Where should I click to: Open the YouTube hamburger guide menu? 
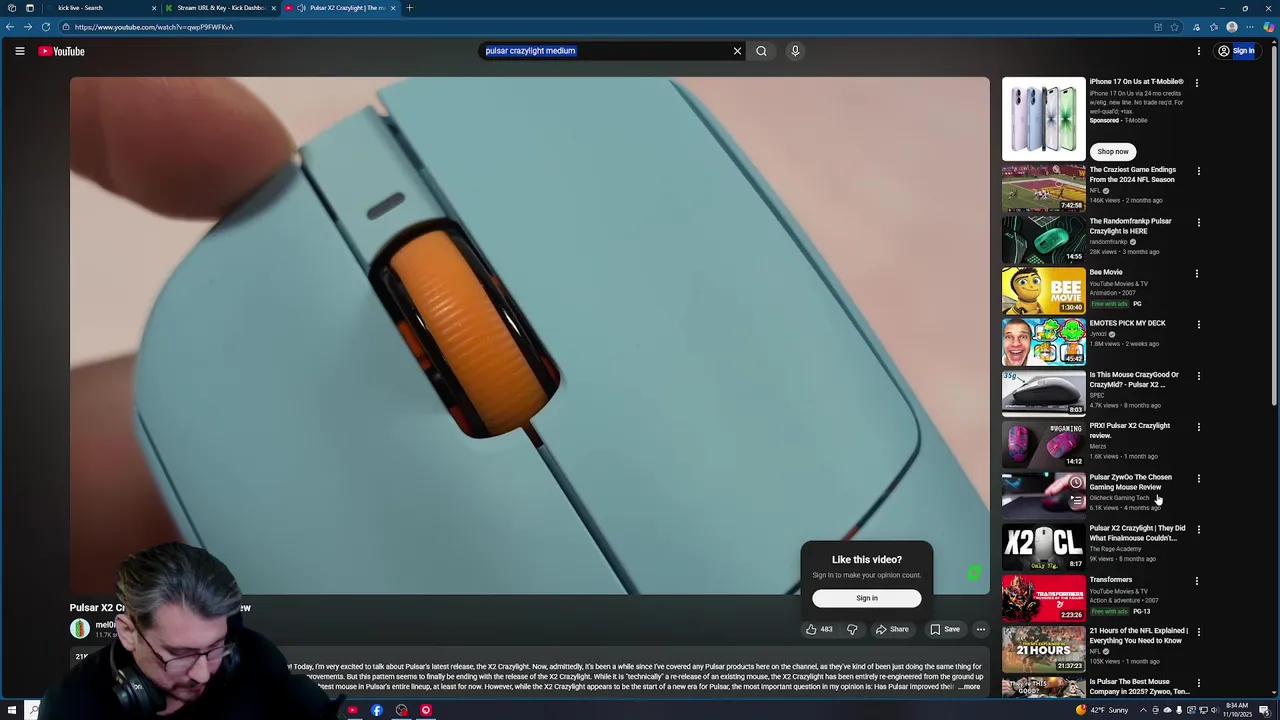tap(19, 51)
